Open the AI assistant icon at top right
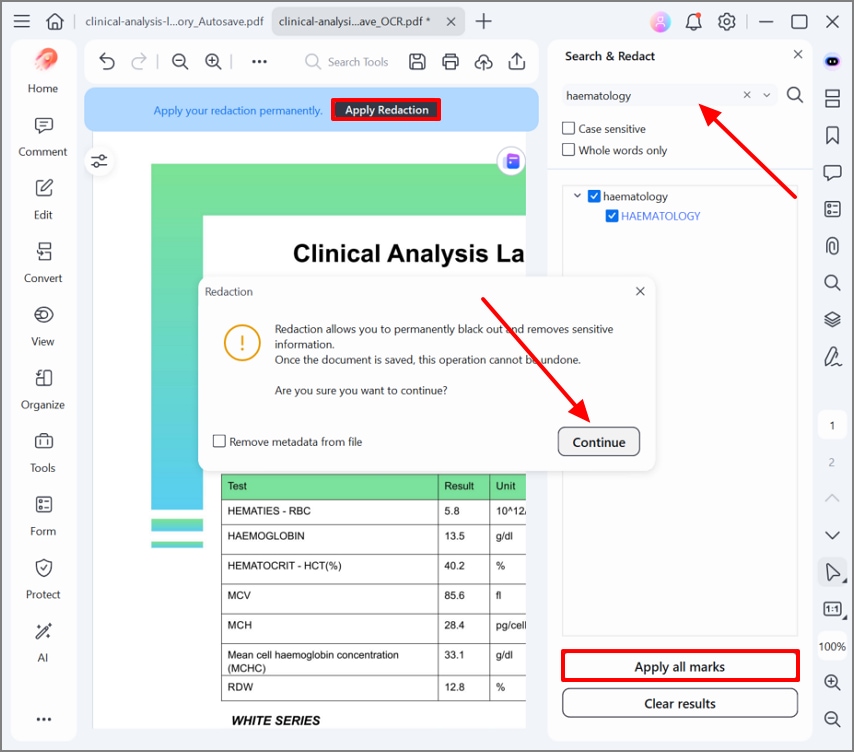 click(832, 61)
